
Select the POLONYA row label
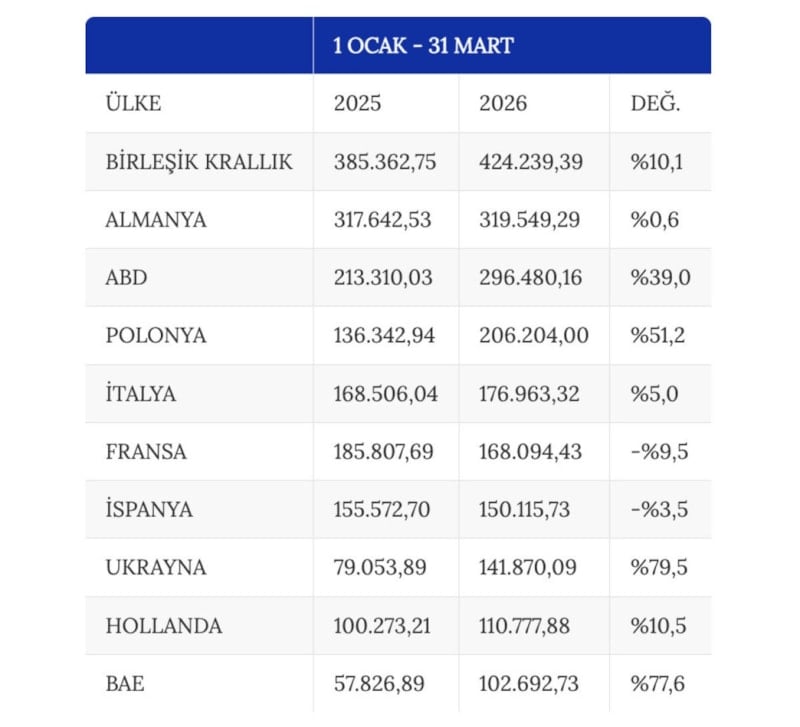click(x=156, y=336)
